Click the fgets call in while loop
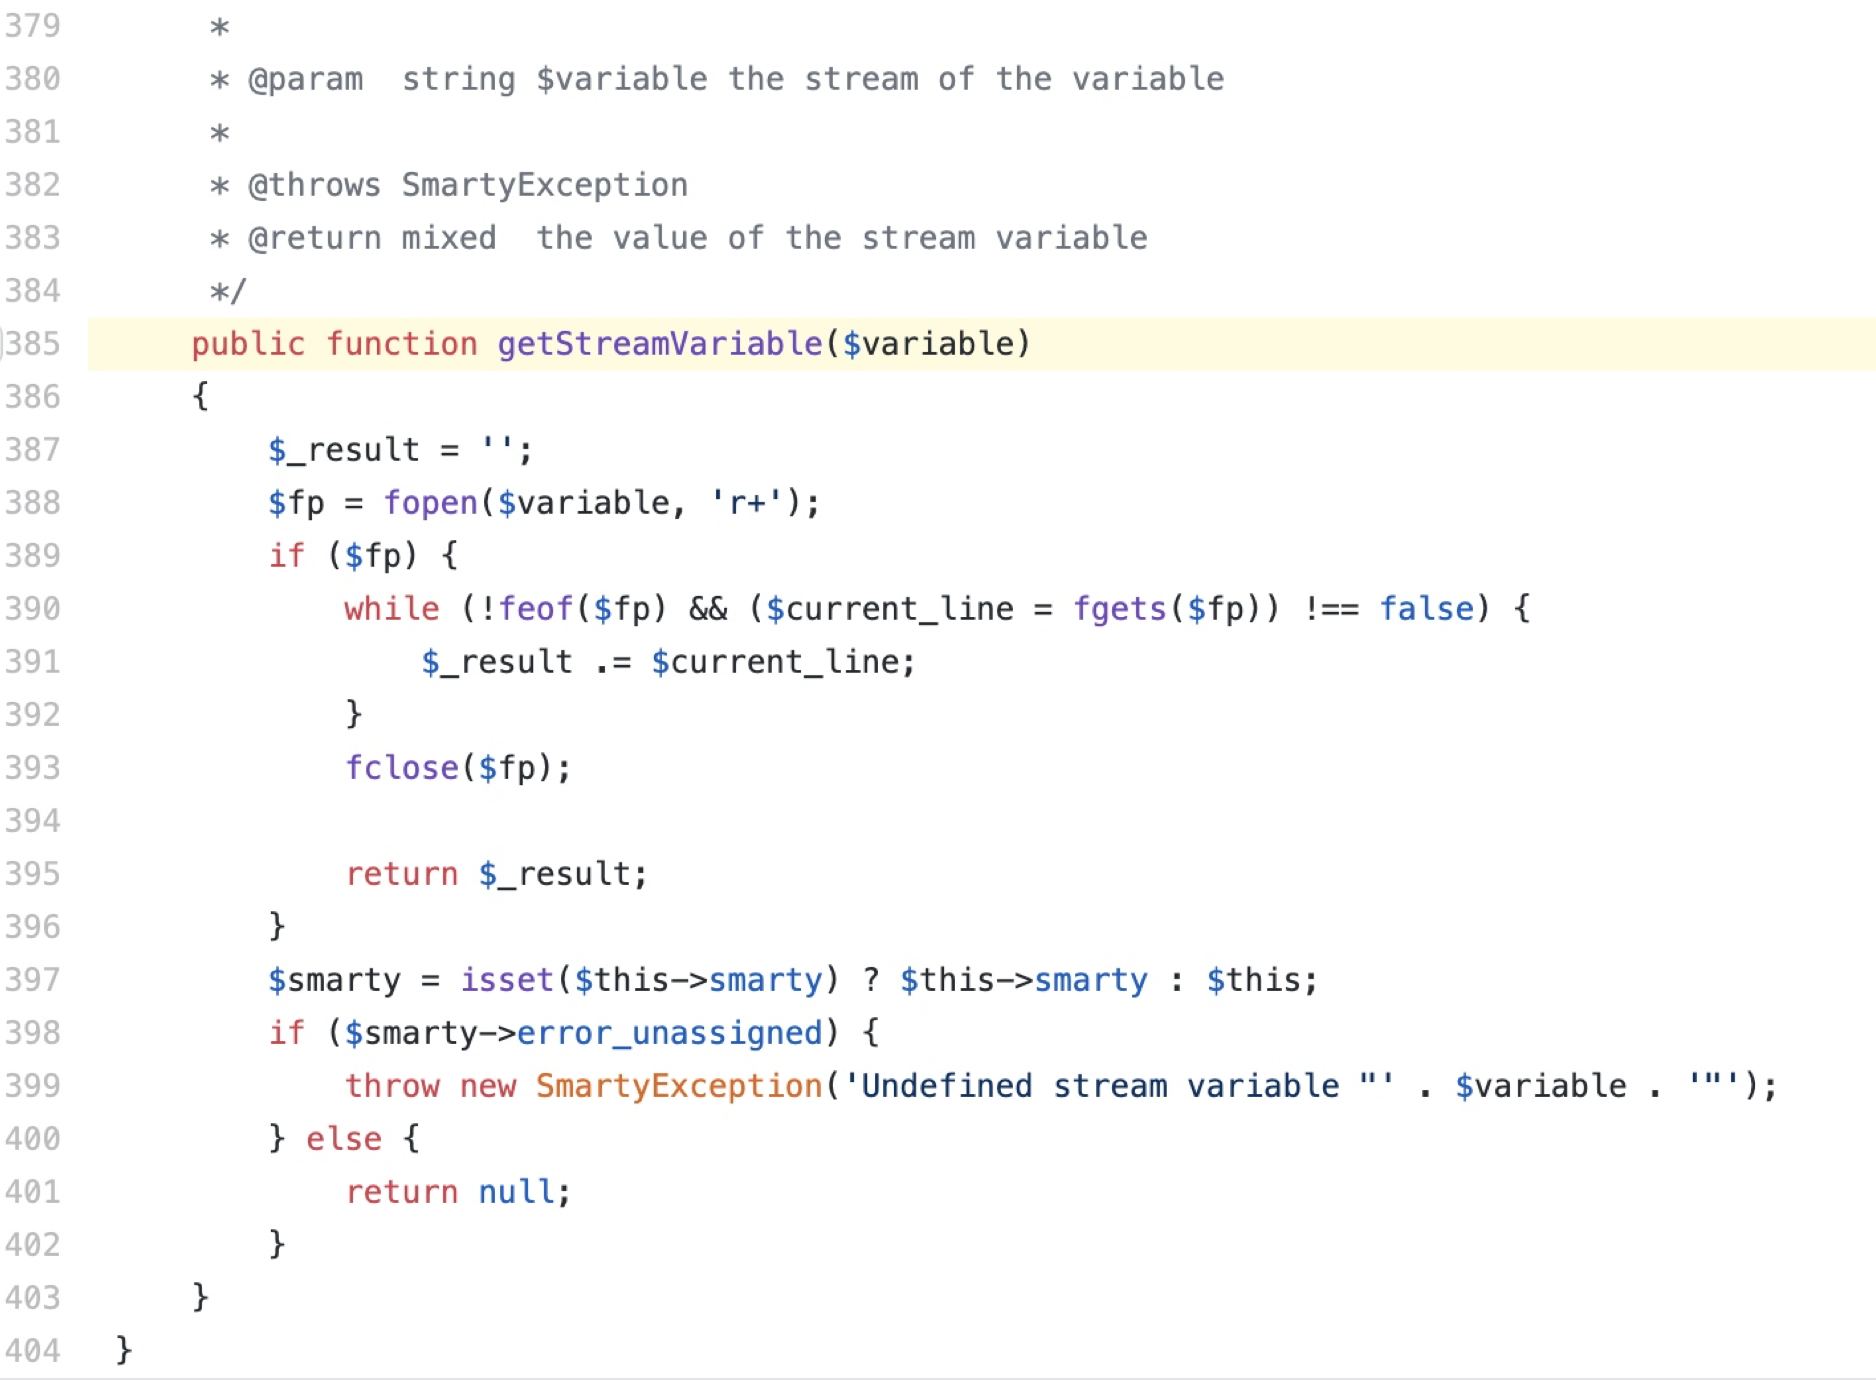1876x1380 pixels. [x=1119, y=609]
